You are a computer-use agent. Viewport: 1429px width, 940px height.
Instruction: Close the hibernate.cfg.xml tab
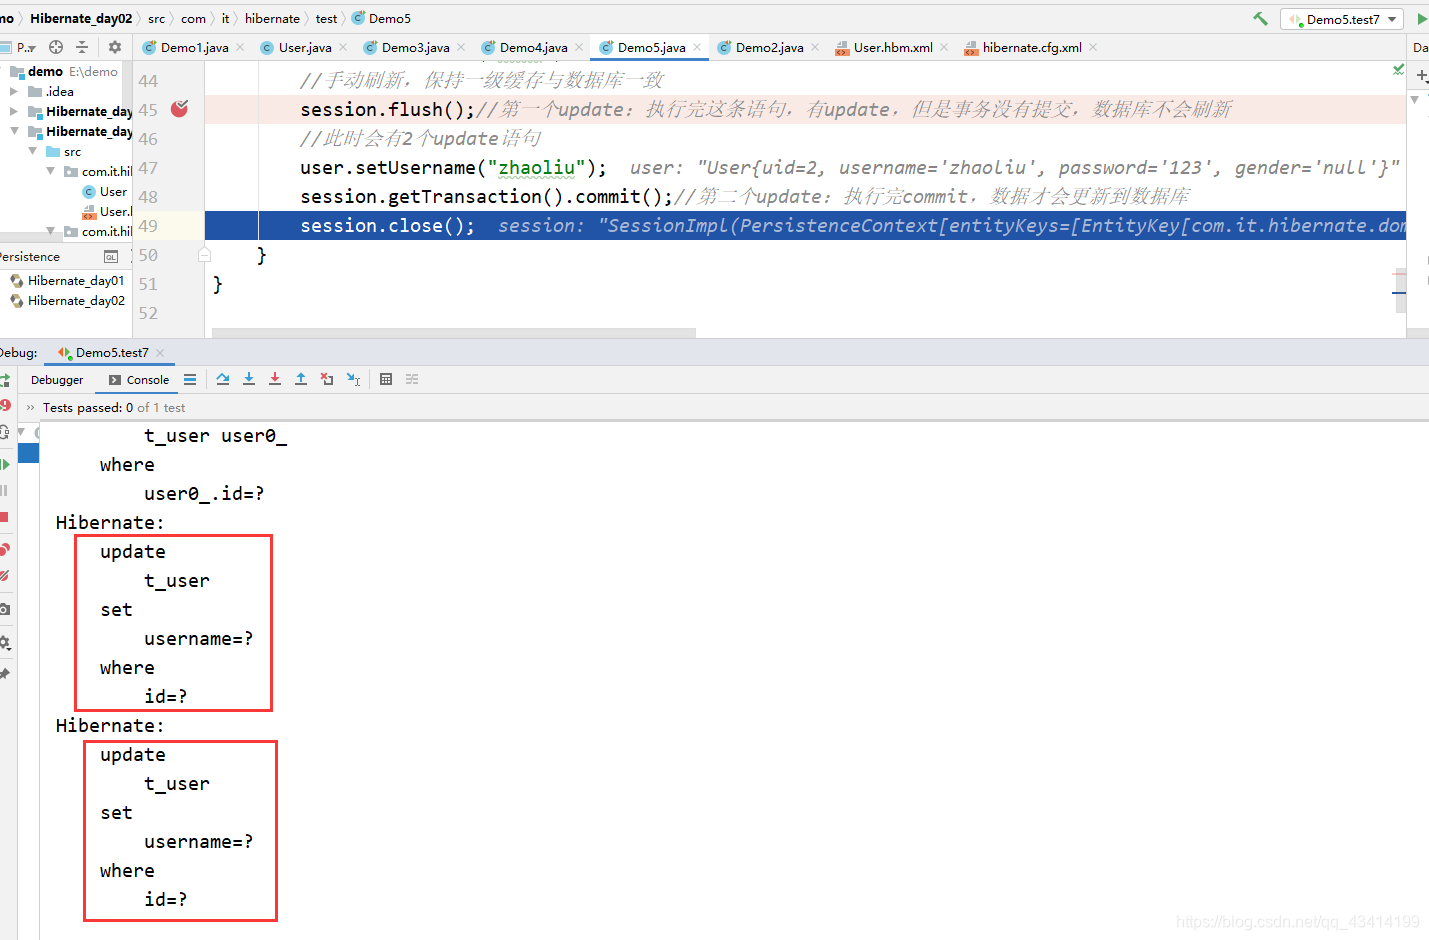coord(1093,47)
